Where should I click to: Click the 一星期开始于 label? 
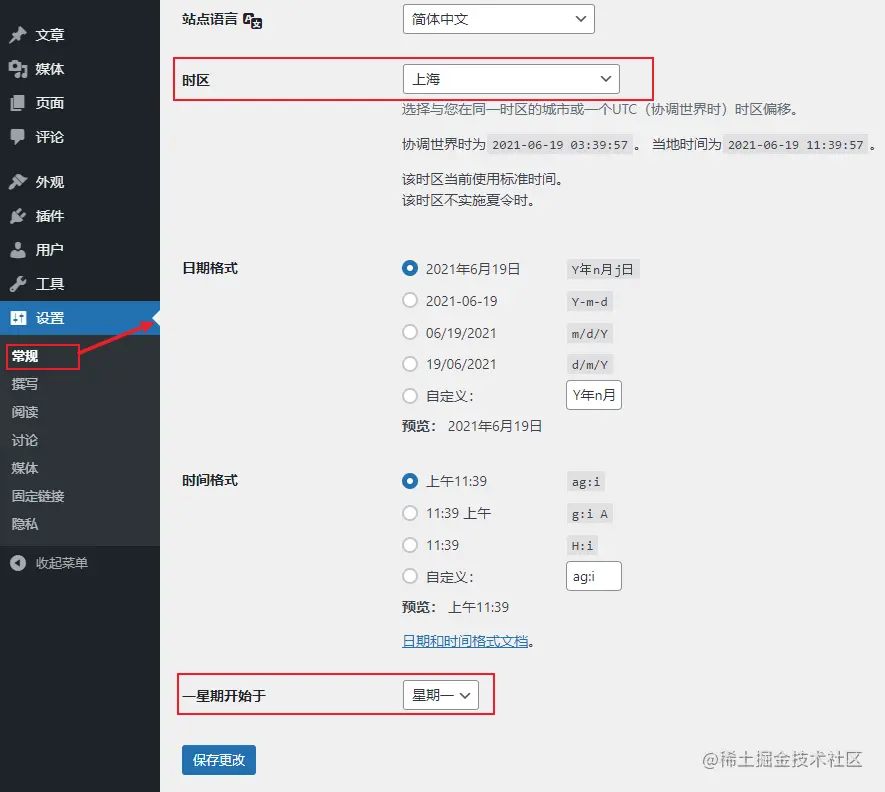pyautogui.click(x=224, y=695)
